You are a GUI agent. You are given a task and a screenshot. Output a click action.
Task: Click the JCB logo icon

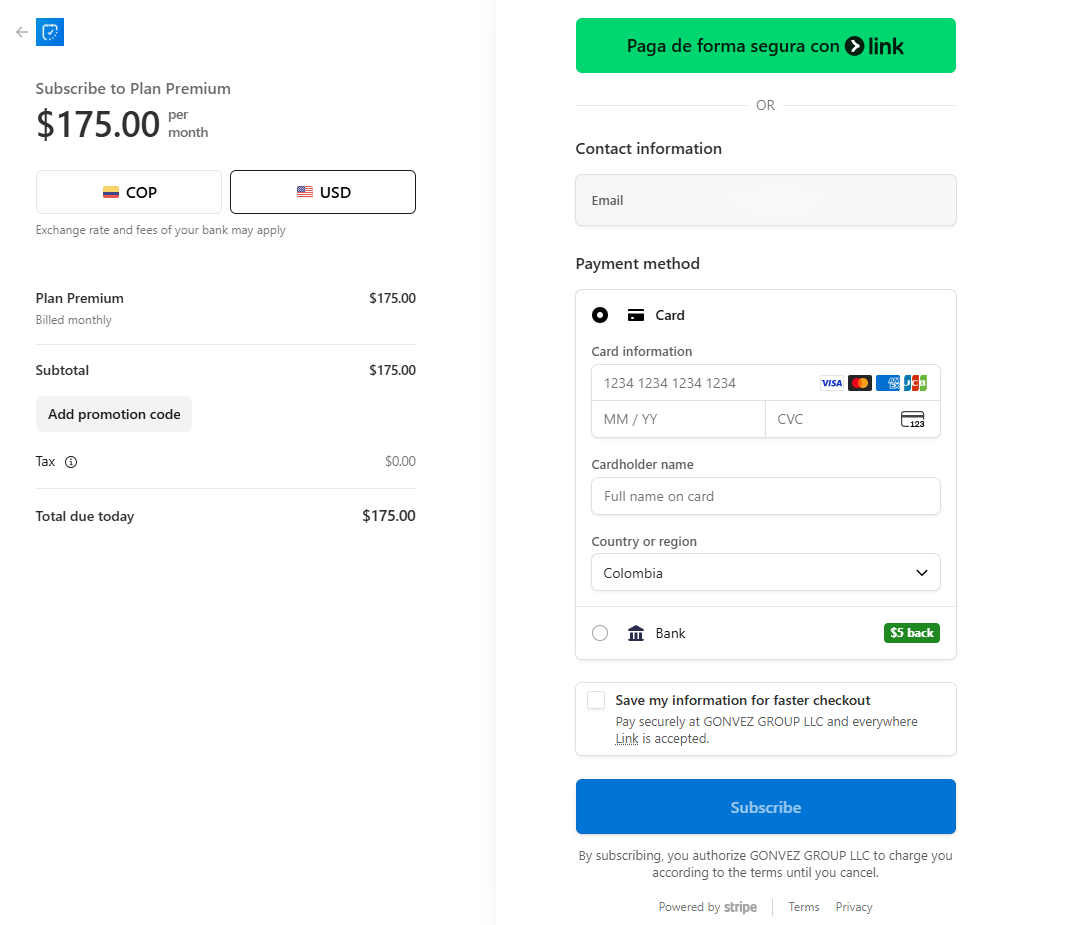coord(915,383)
